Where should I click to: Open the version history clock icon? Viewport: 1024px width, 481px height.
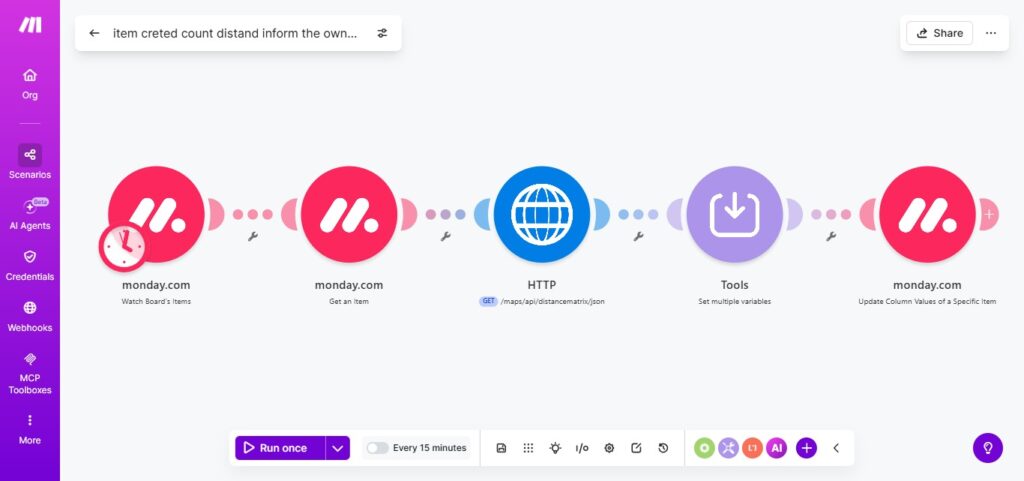pos(663,448)
